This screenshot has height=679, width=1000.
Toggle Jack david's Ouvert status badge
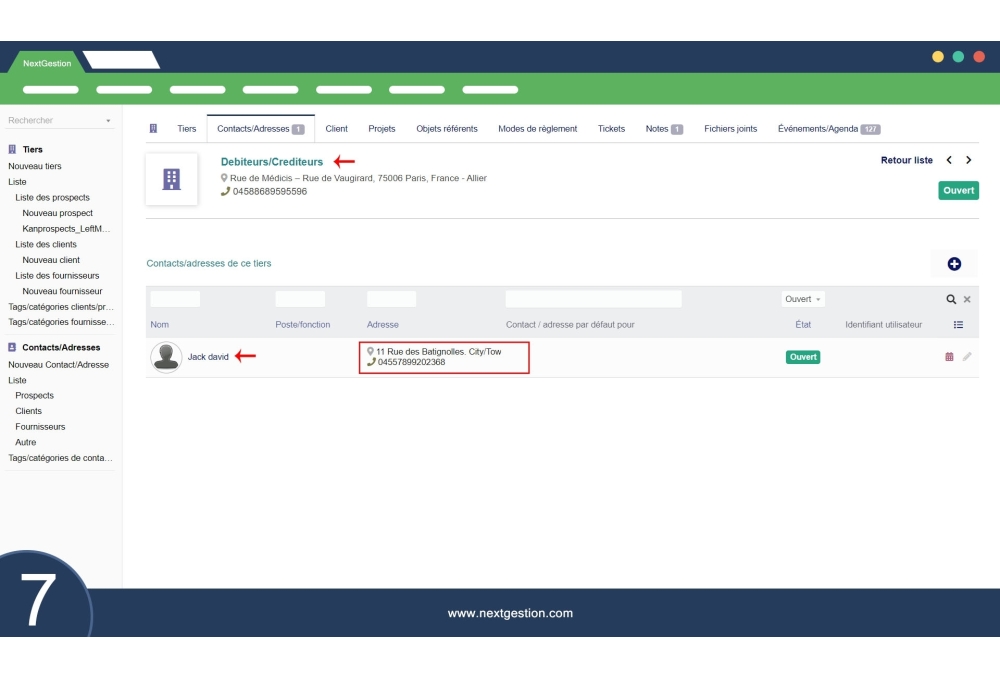[x=803, y=356]
